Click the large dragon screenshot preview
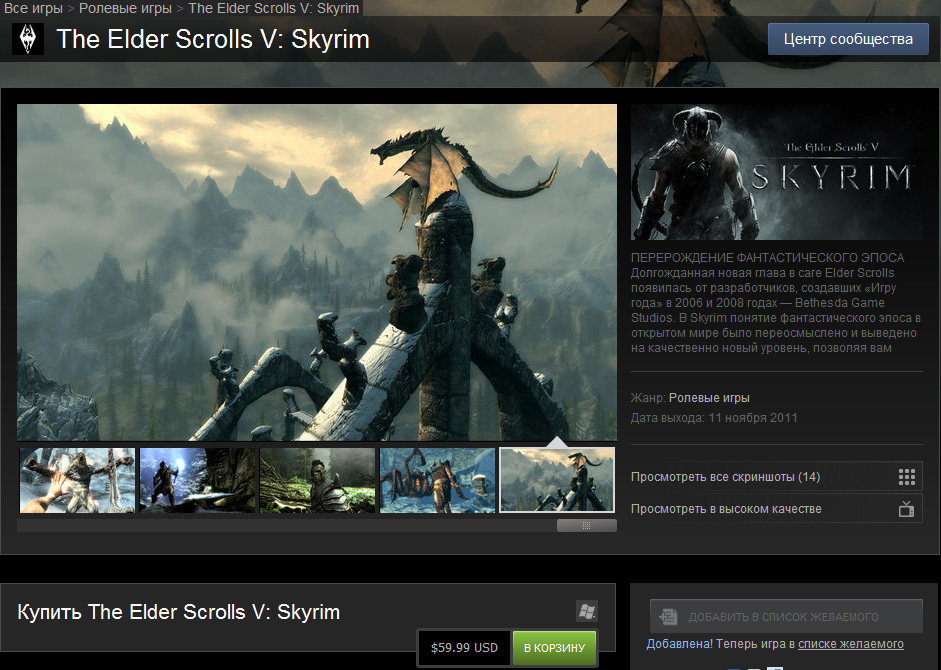 [x=317, y=273]
